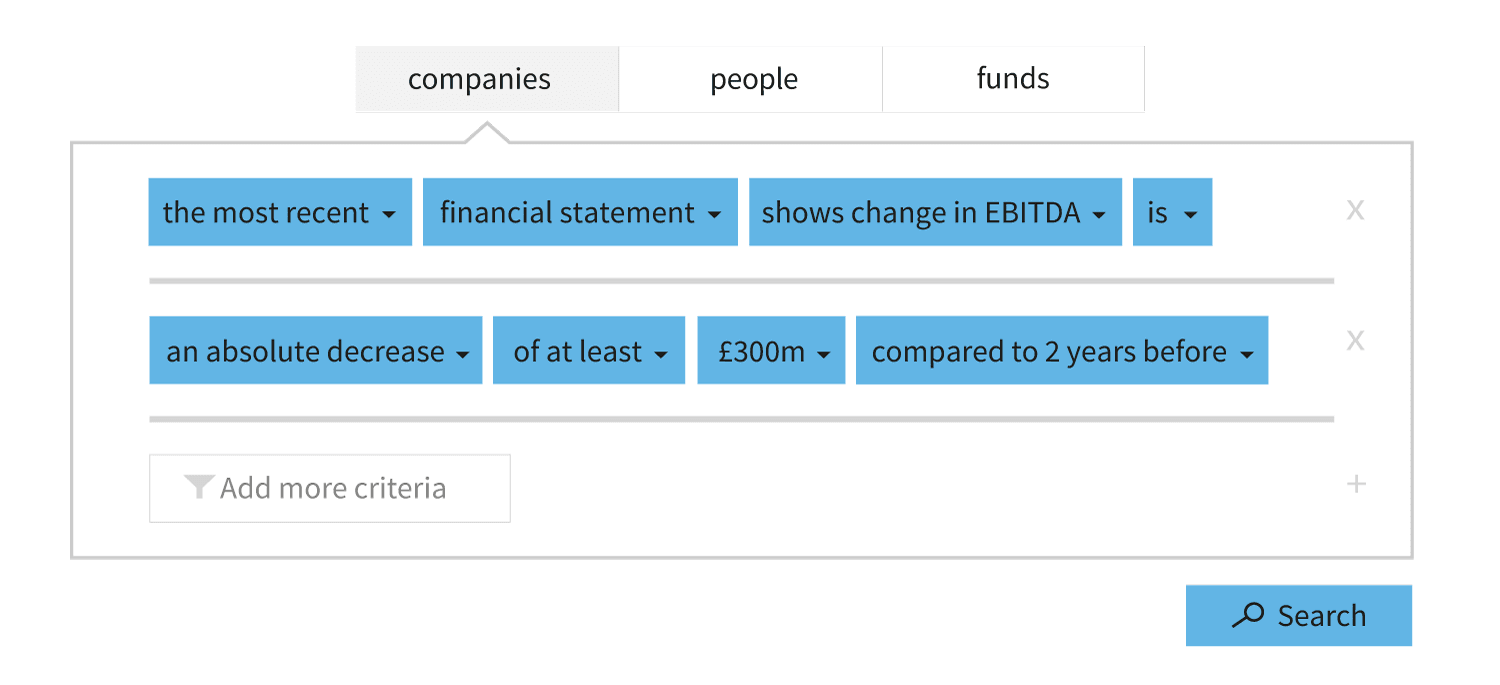
Task: Change the 'is' operator chip
Action: click(1172, 212)
